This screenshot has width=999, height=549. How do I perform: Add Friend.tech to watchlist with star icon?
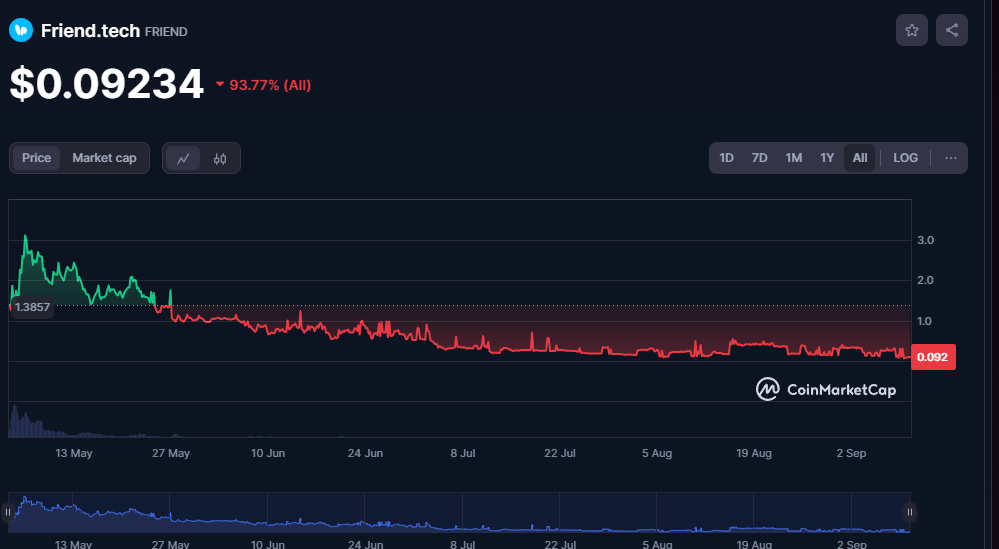[912, 30]
